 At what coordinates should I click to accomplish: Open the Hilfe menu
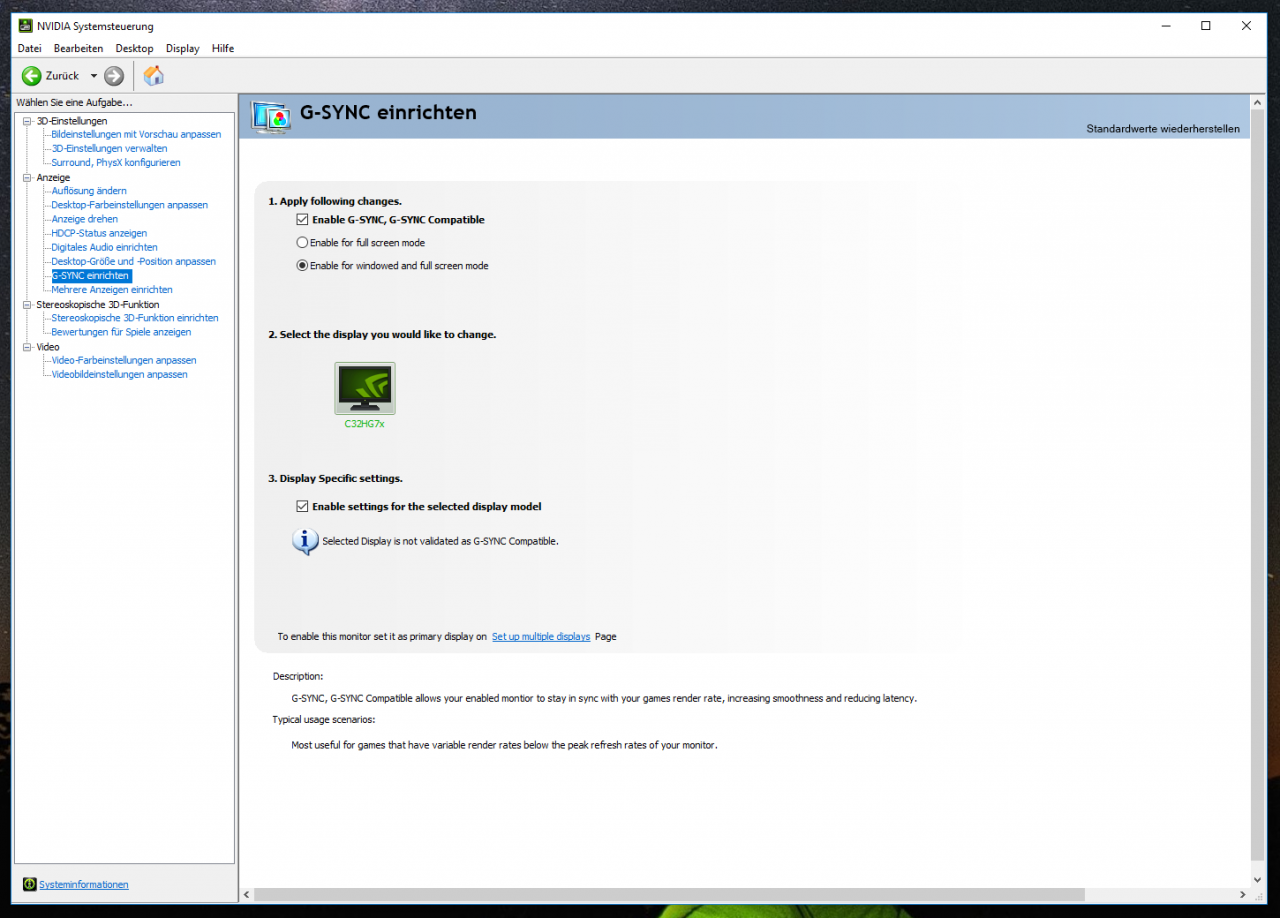pos(223,48)
